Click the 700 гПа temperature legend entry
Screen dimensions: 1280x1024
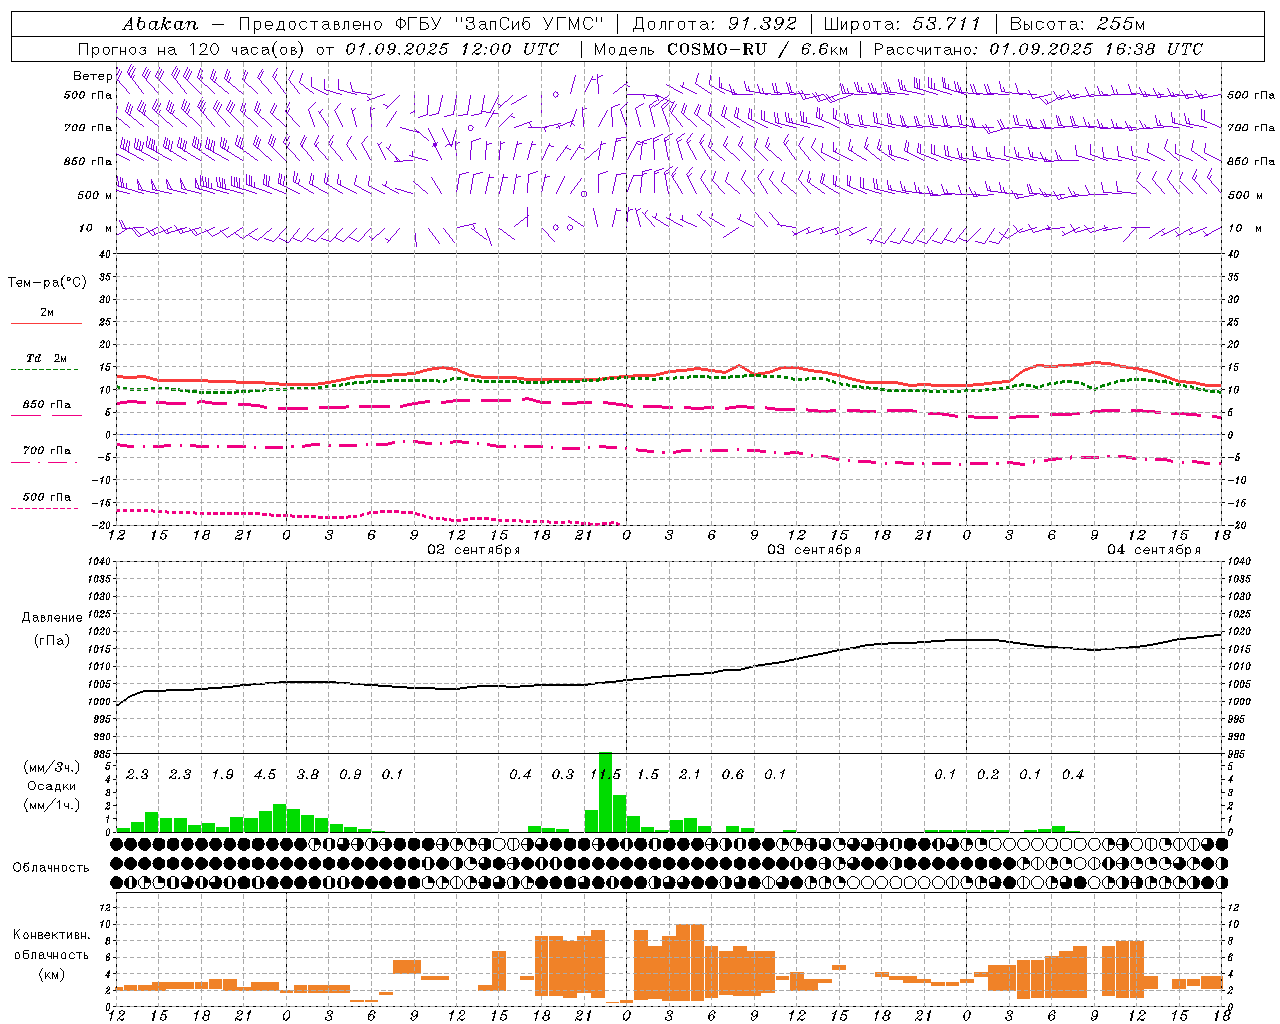pyautogui.click(x=47, y=451)
